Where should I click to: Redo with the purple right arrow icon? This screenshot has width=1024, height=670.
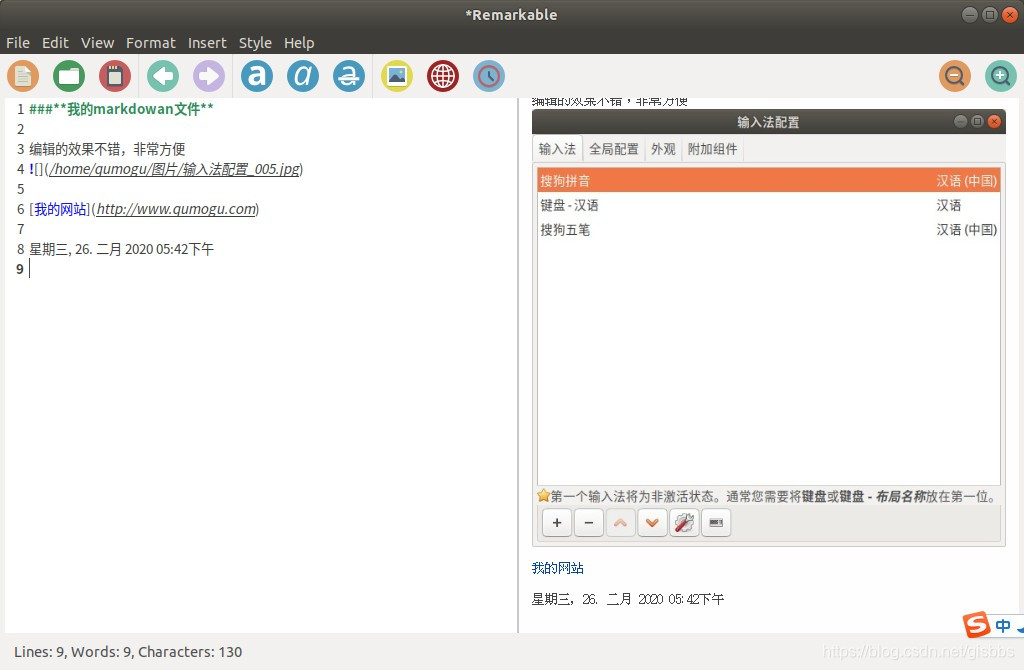click(x=209, y=76)
